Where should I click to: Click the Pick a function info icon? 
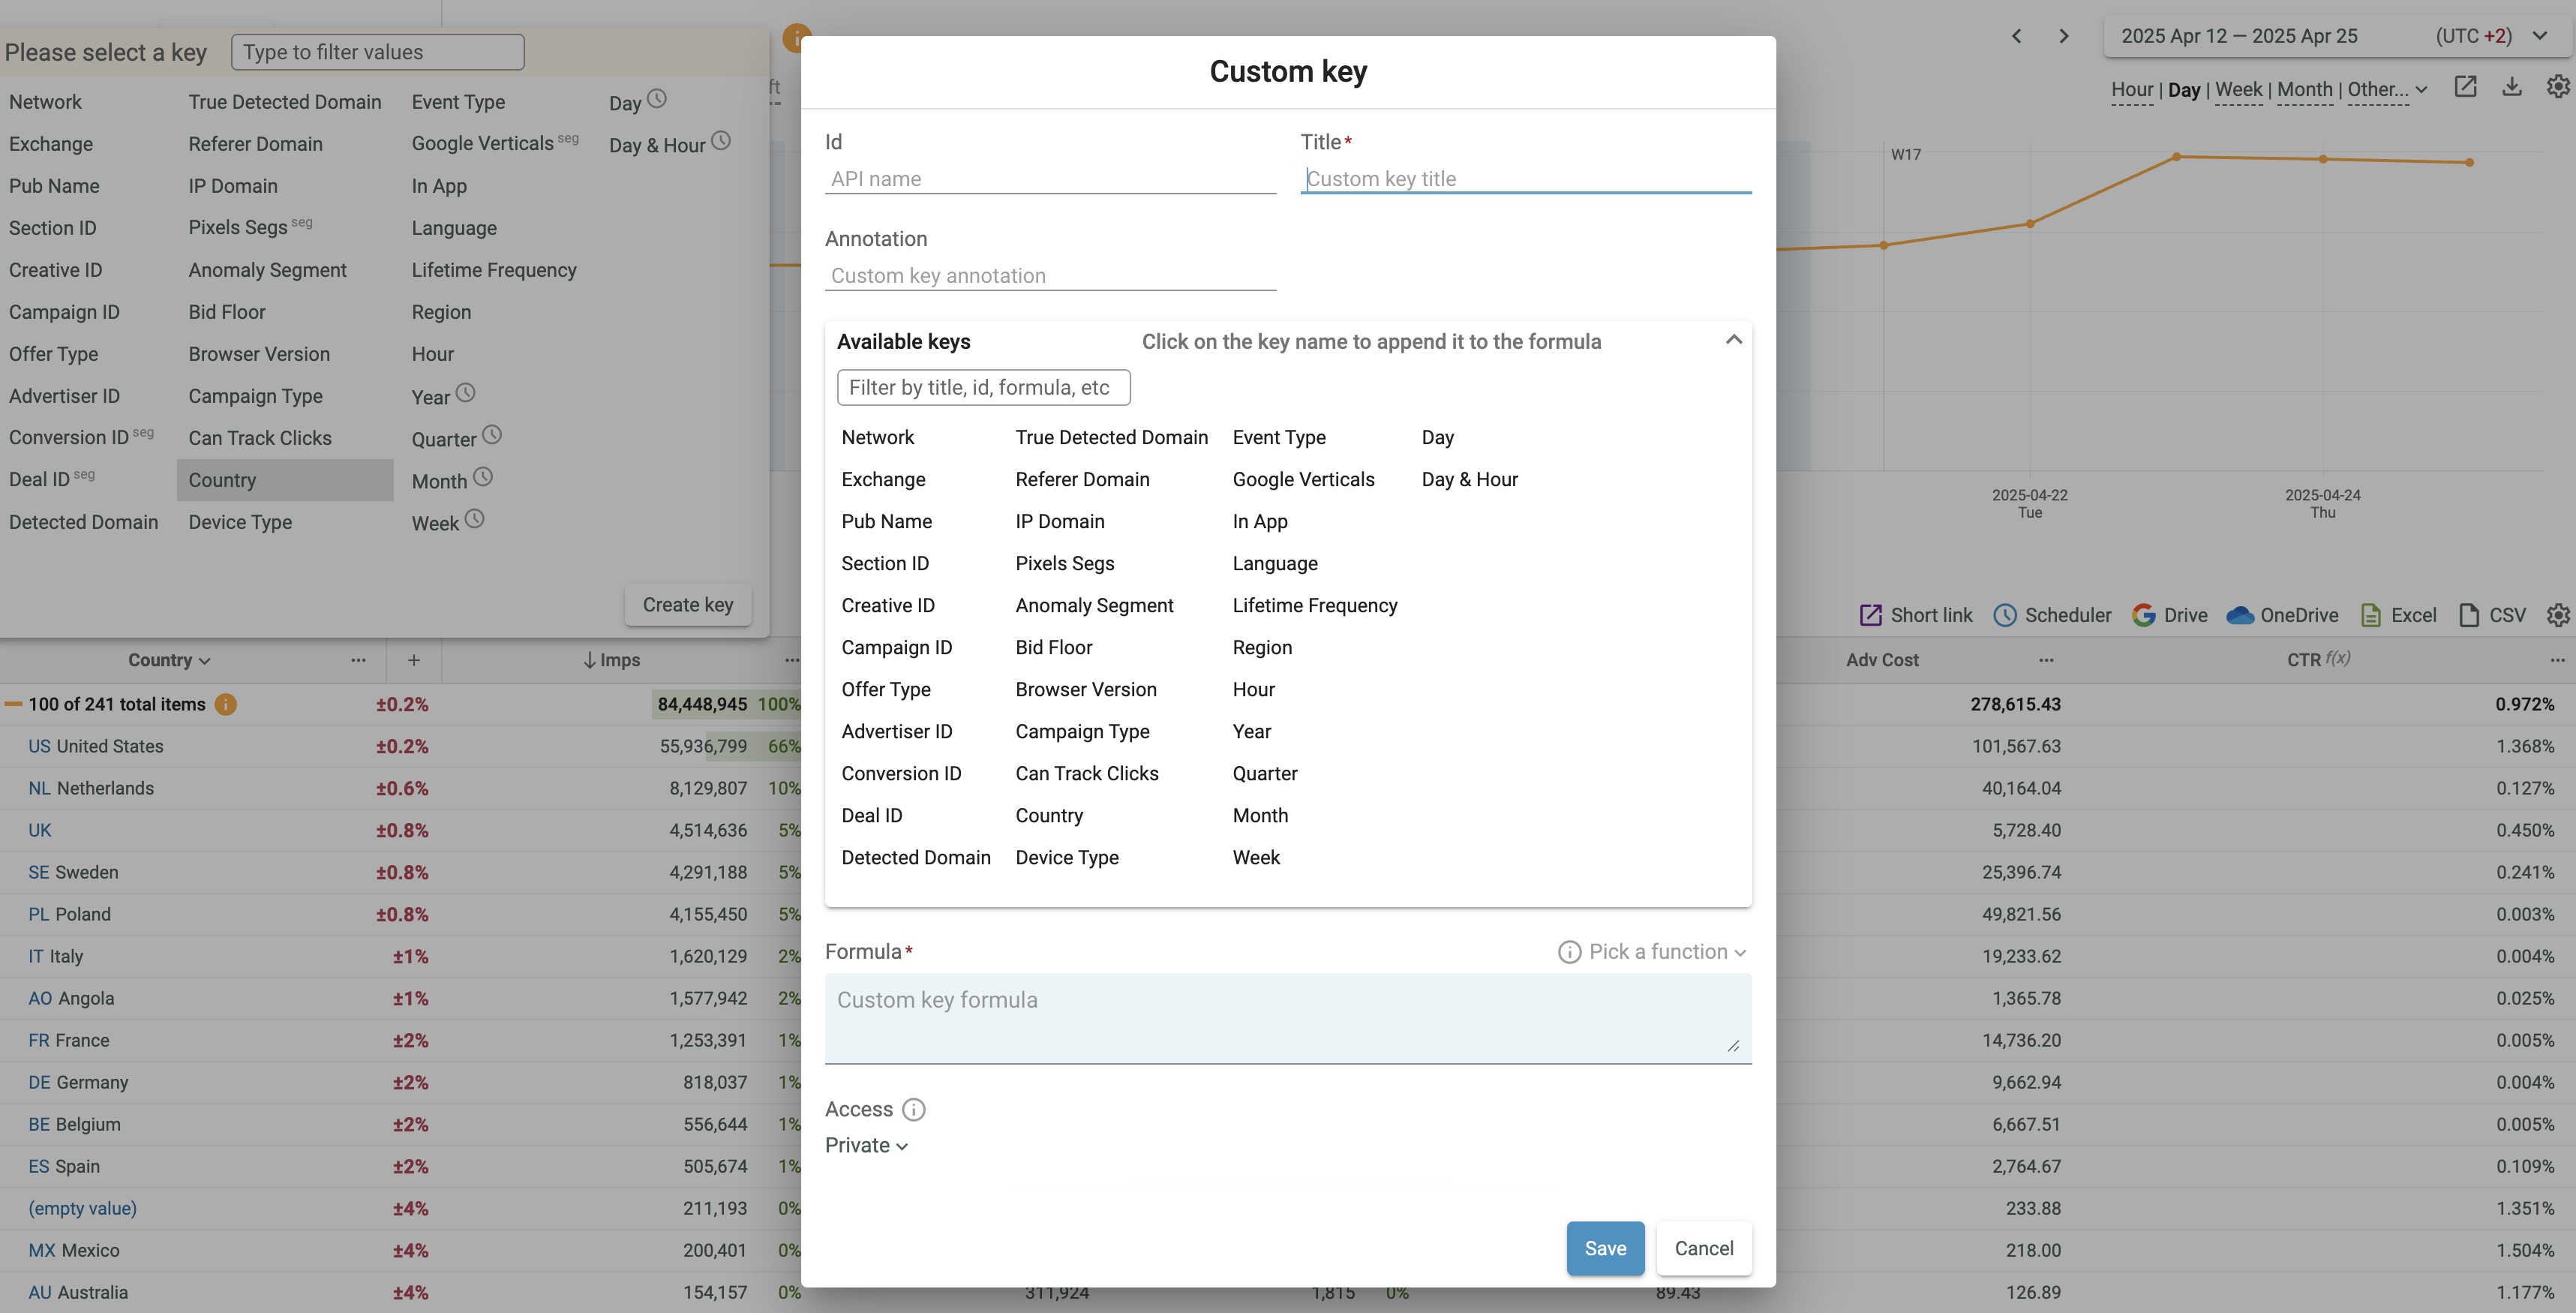[1569, 952]
